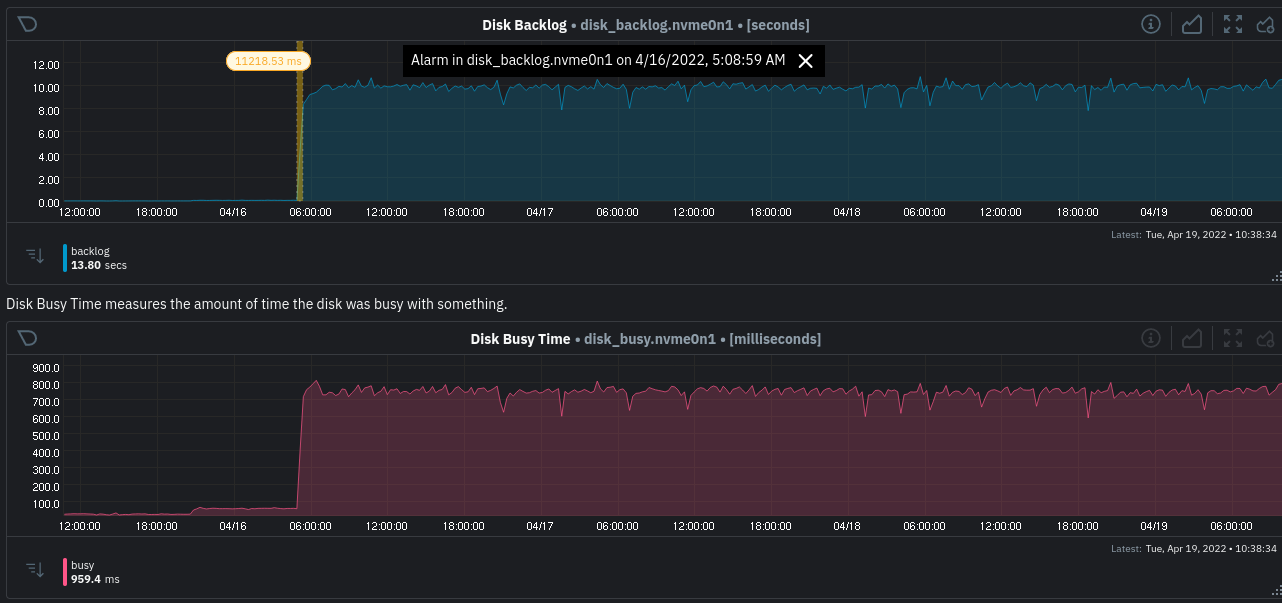Expand the Disk Busy Time chart to fullscreen
Viewport: 1282px width, 603px height.
(x=1232, y=338)
